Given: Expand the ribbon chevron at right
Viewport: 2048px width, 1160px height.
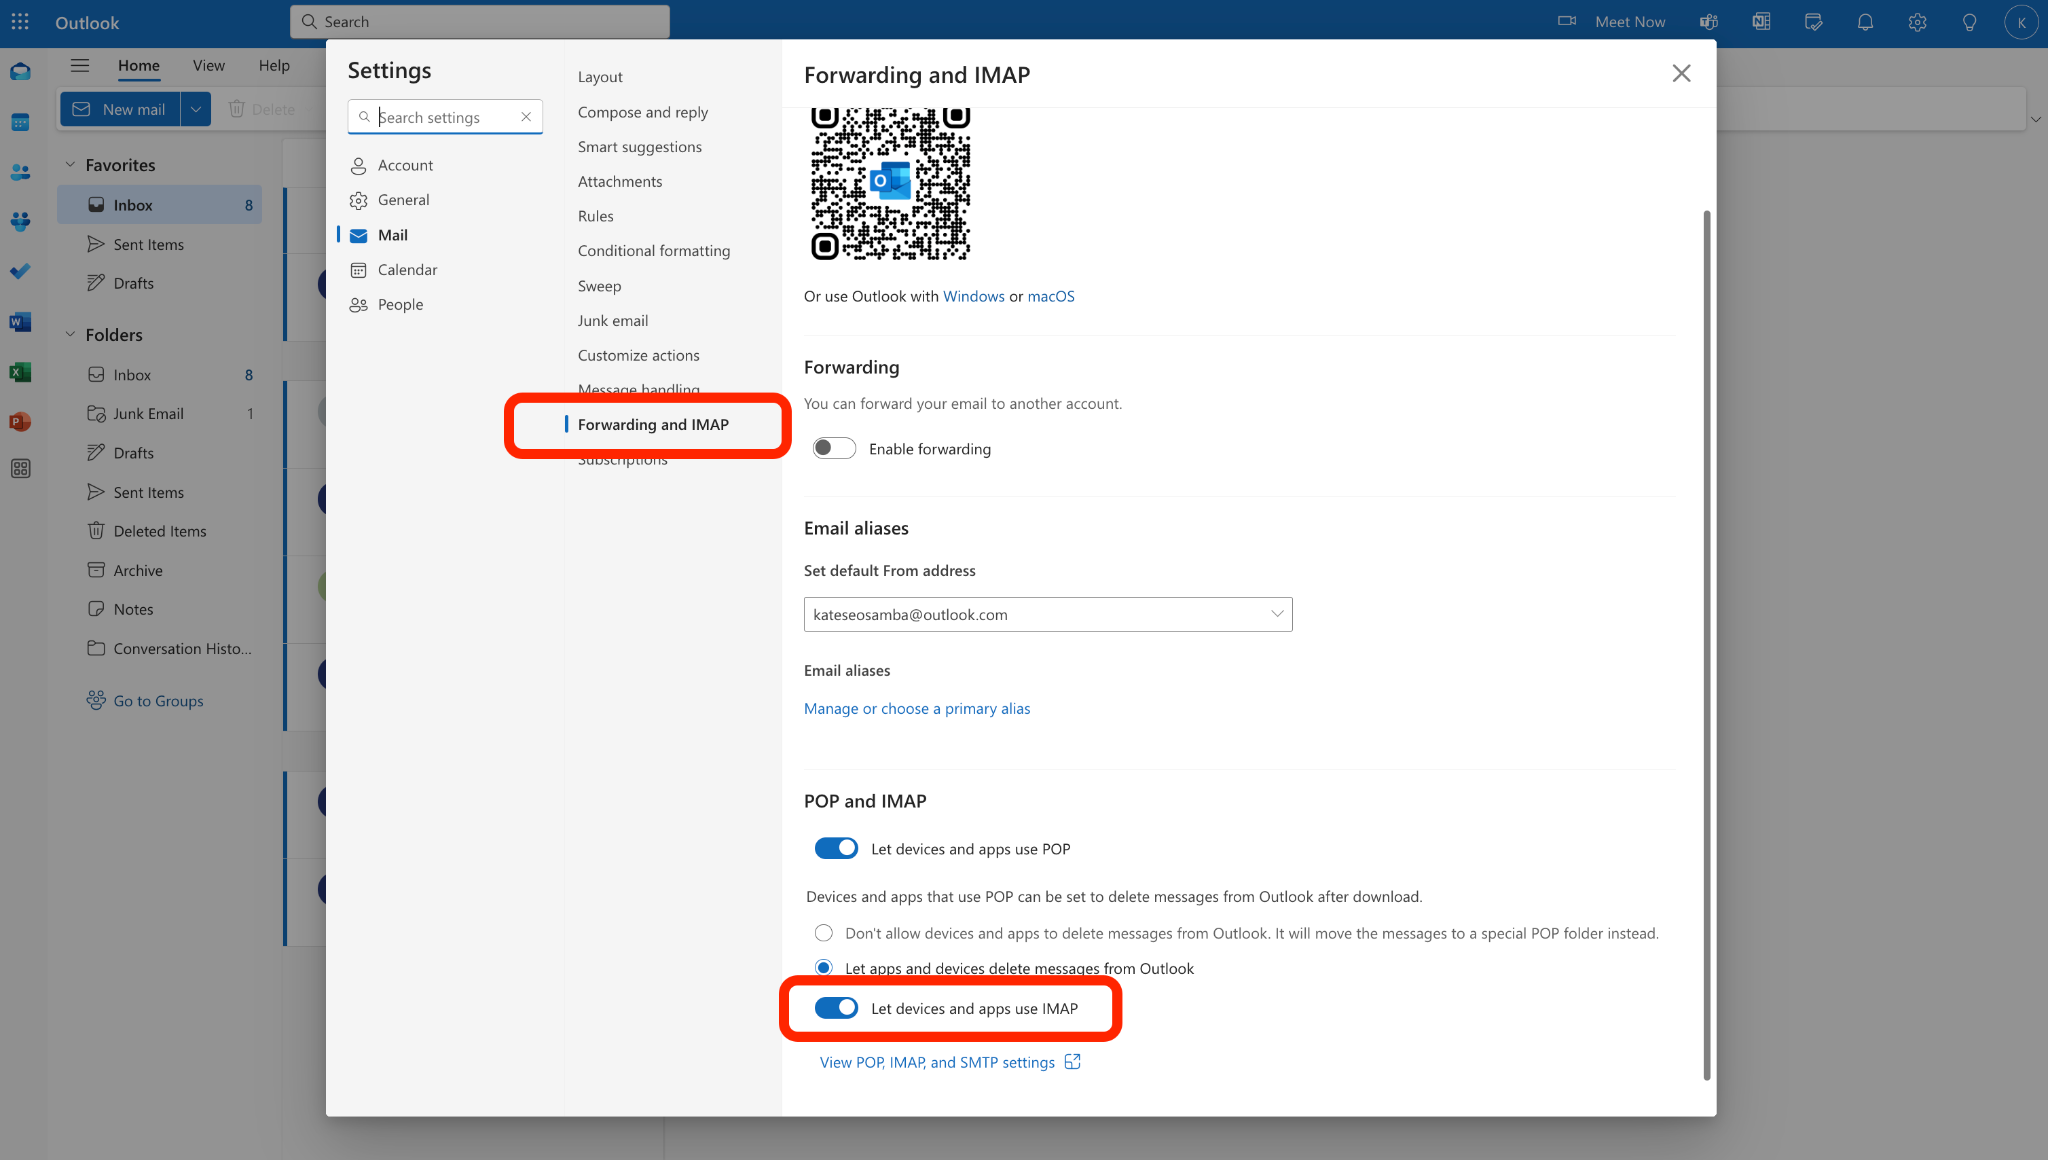Looking at the screenshot, I should click(2035, 120).
